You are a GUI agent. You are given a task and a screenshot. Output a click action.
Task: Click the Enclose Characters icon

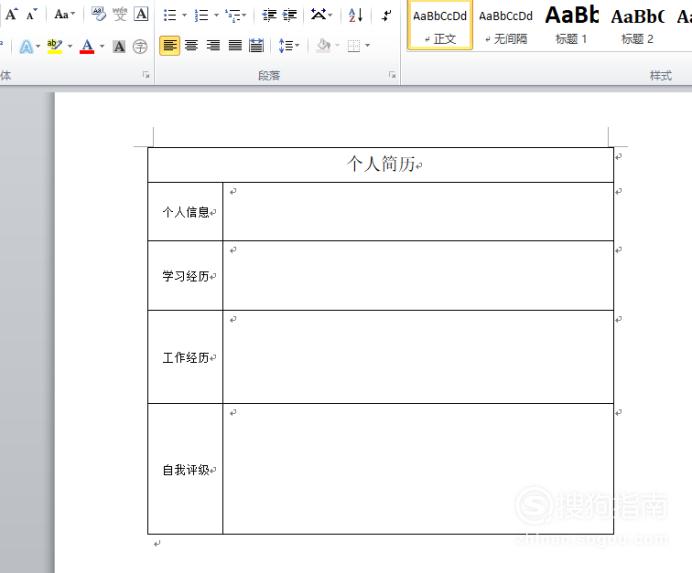140,46
